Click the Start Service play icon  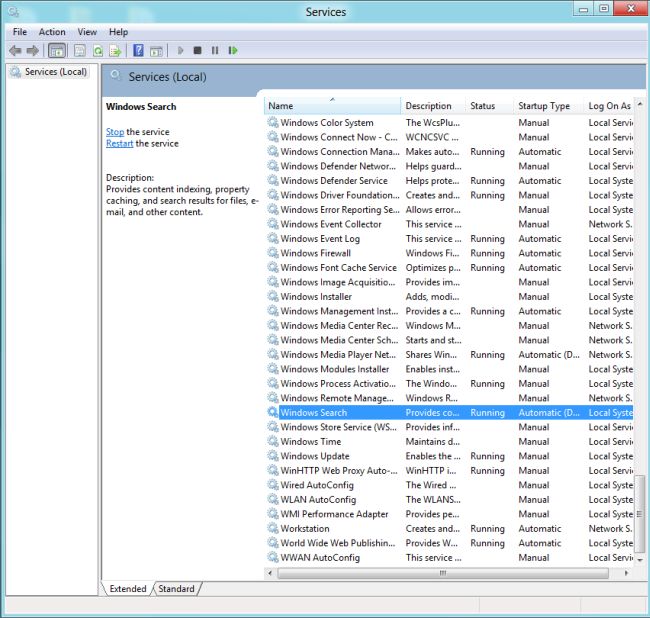click(180, 51)
